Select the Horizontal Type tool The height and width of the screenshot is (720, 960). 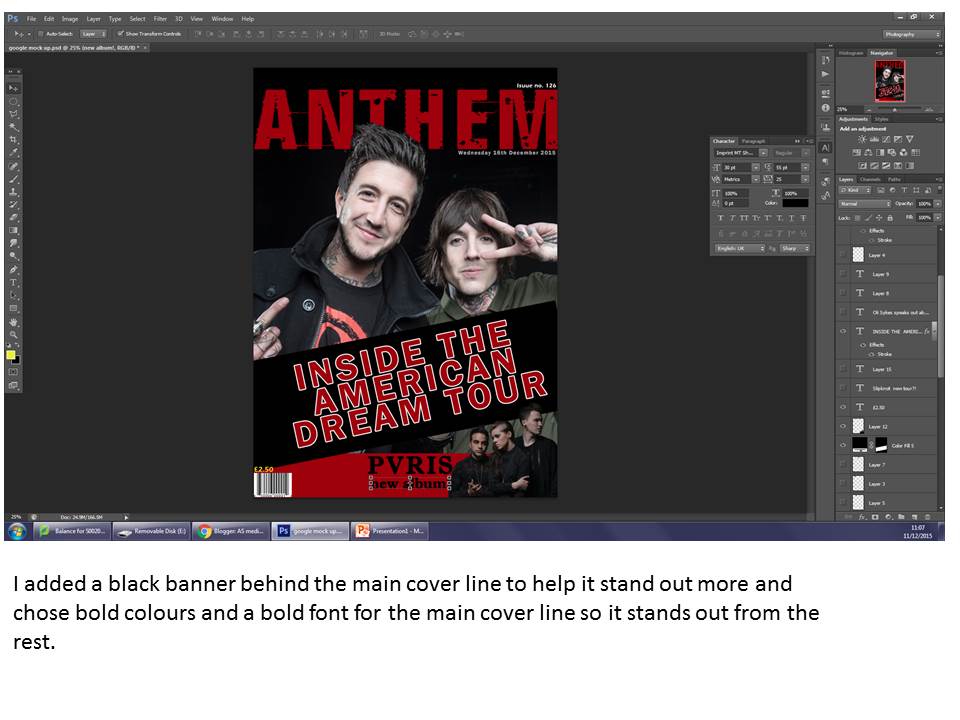(x=13, y=282)
